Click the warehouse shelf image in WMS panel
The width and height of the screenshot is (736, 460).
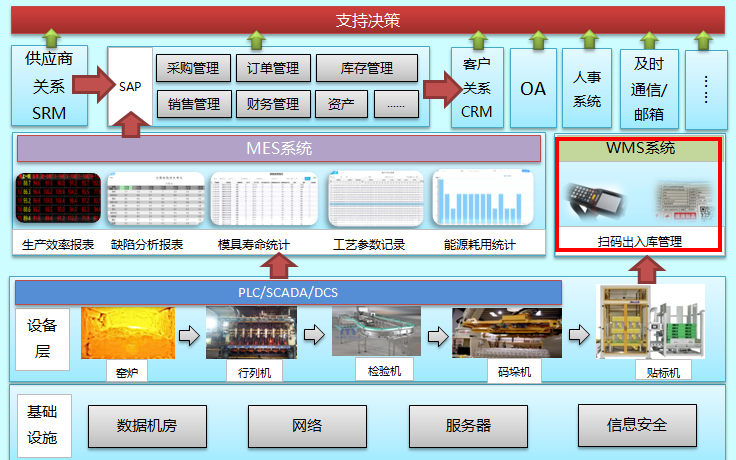coord(685,201)
